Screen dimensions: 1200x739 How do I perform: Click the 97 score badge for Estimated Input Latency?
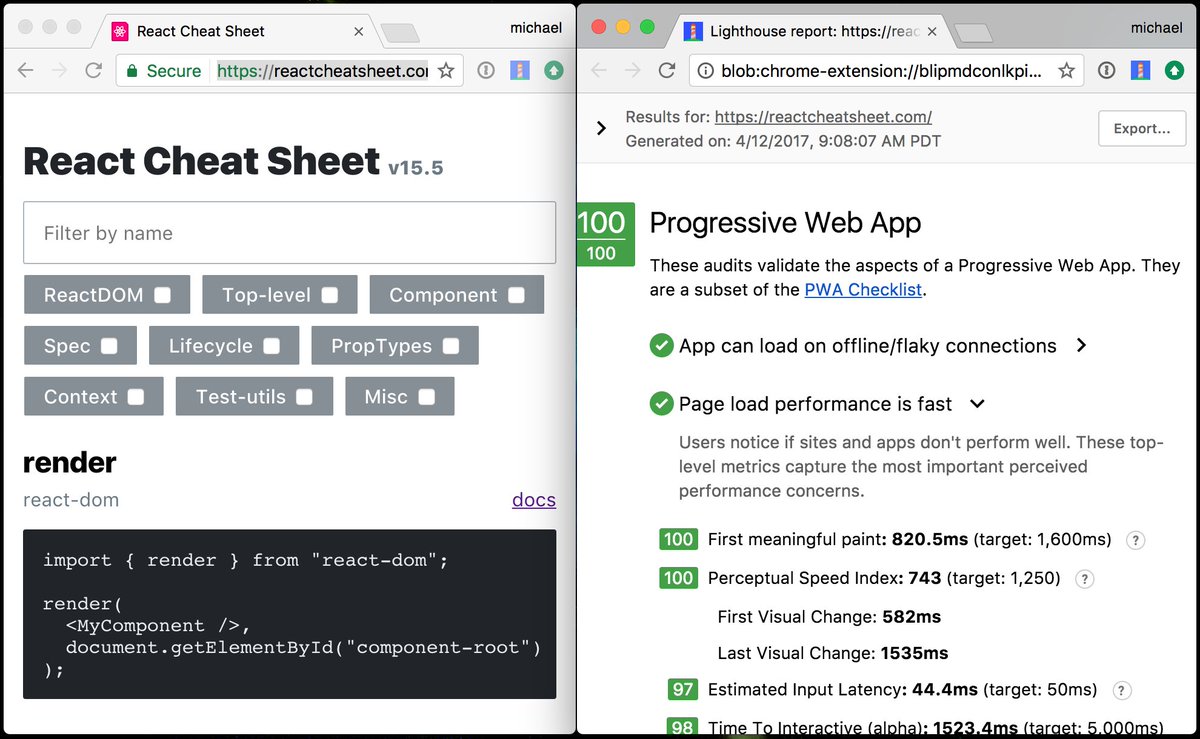coord(683,690)
